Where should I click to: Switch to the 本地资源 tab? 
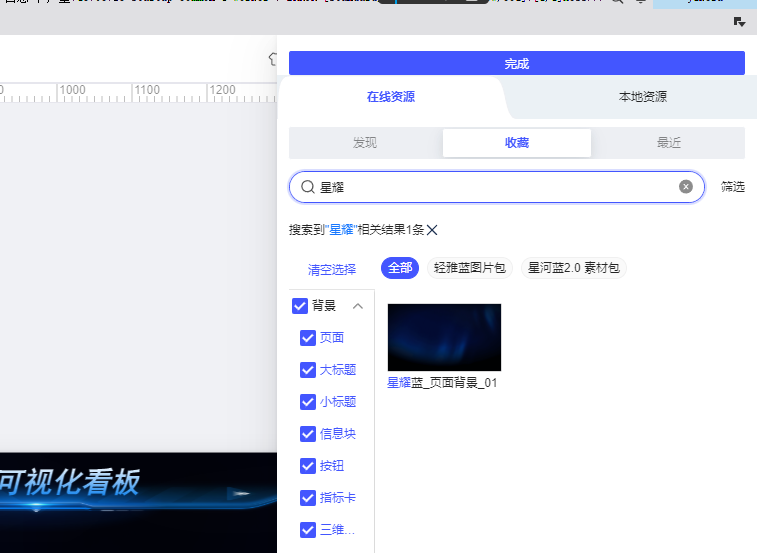(642, 97)
